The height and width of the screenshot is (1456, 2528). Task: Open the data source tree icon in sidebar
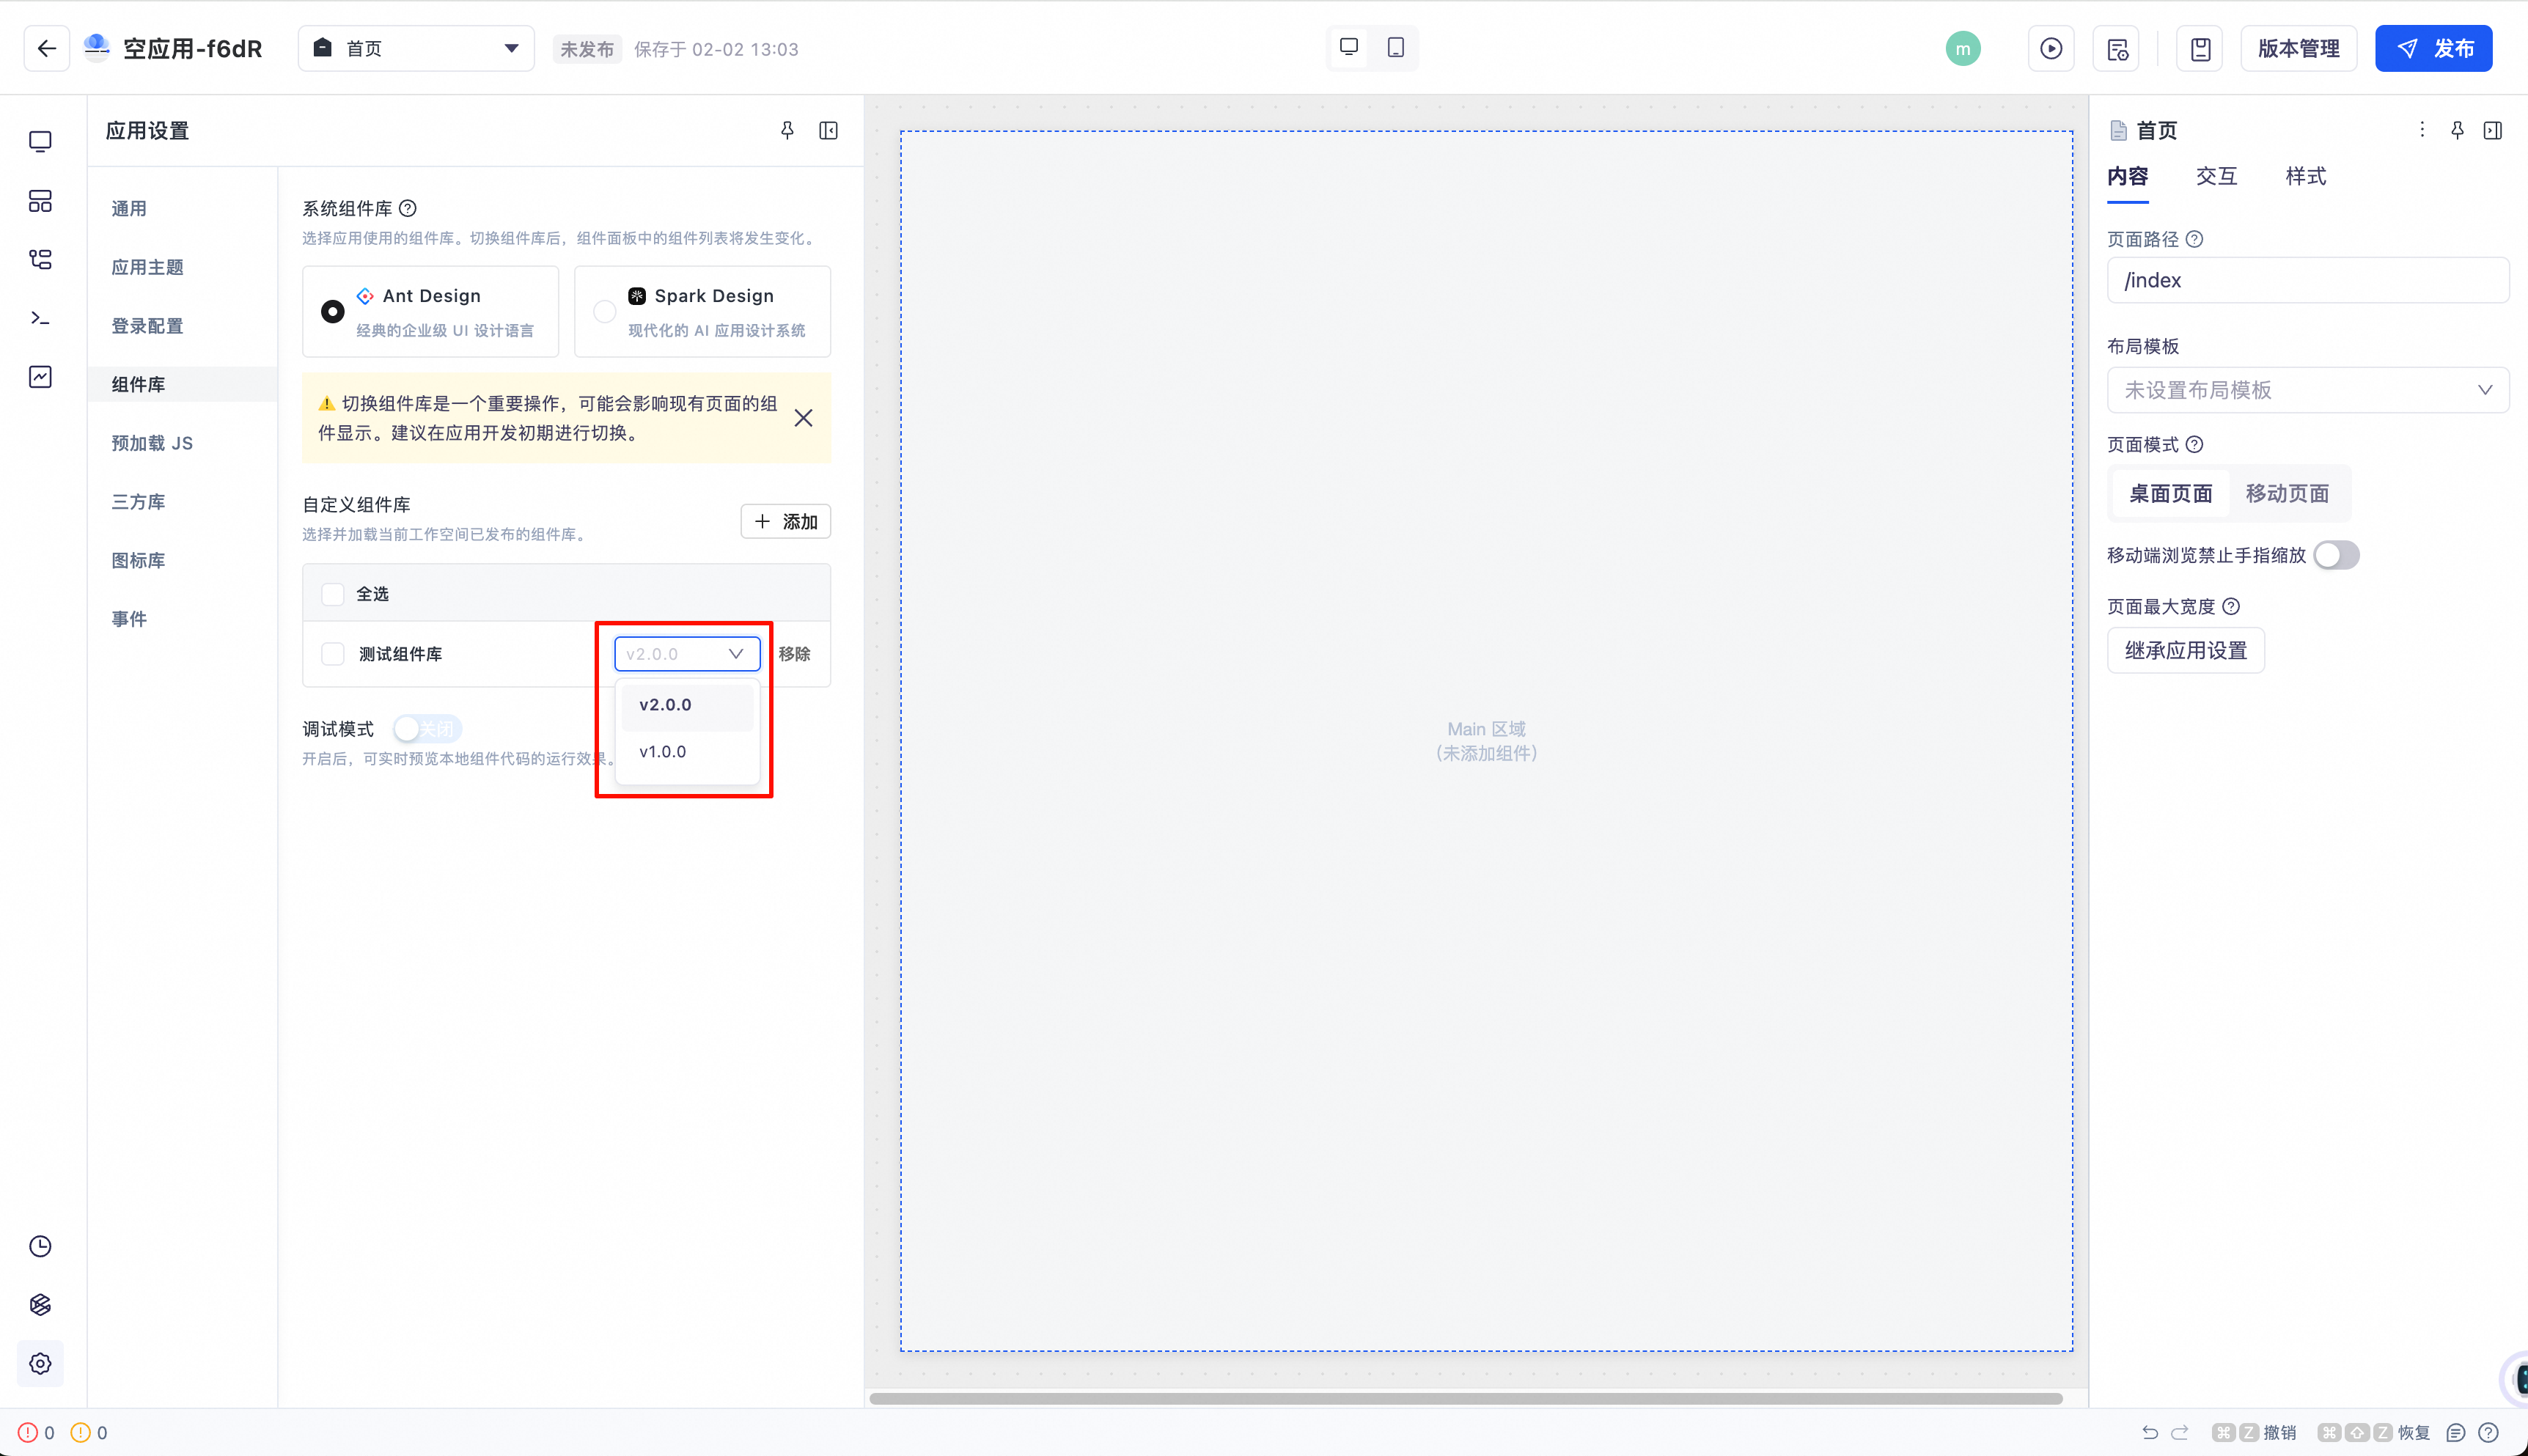tap(40, 260)
